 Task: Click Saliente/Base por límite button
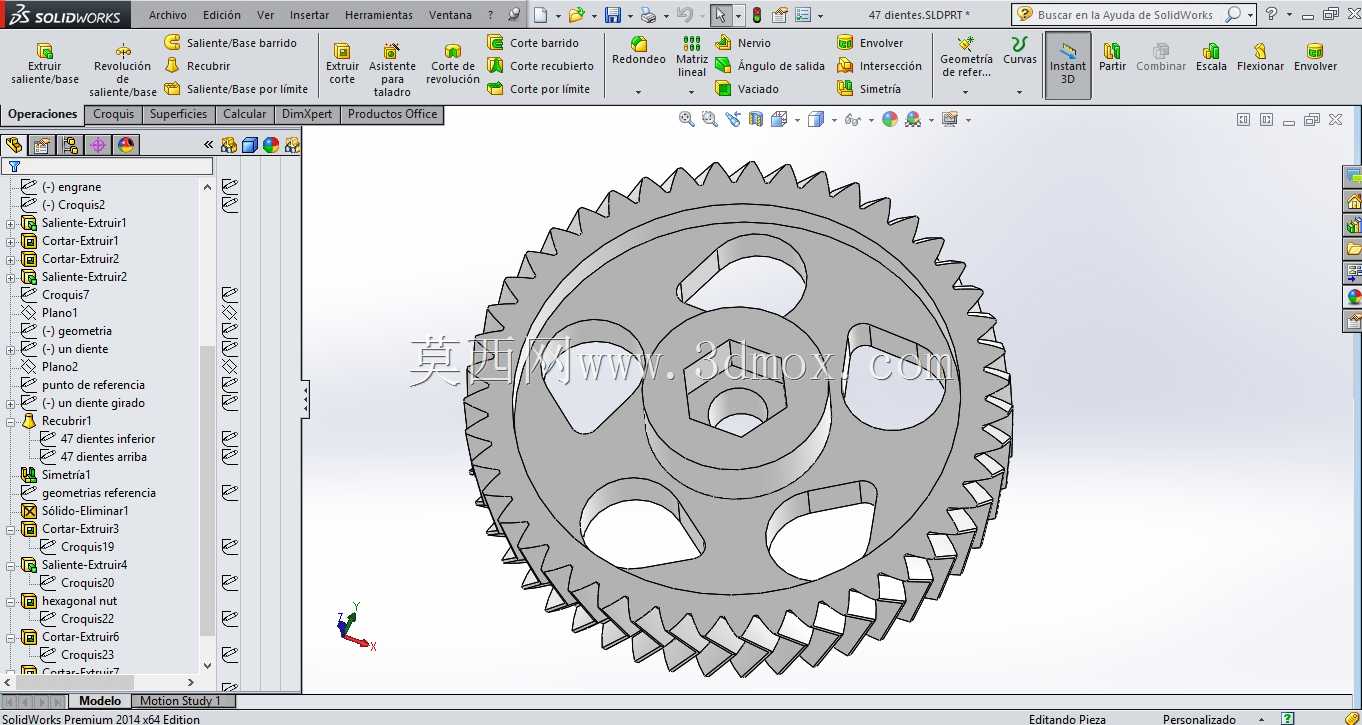pyautogui.click(x=236, y=89)
